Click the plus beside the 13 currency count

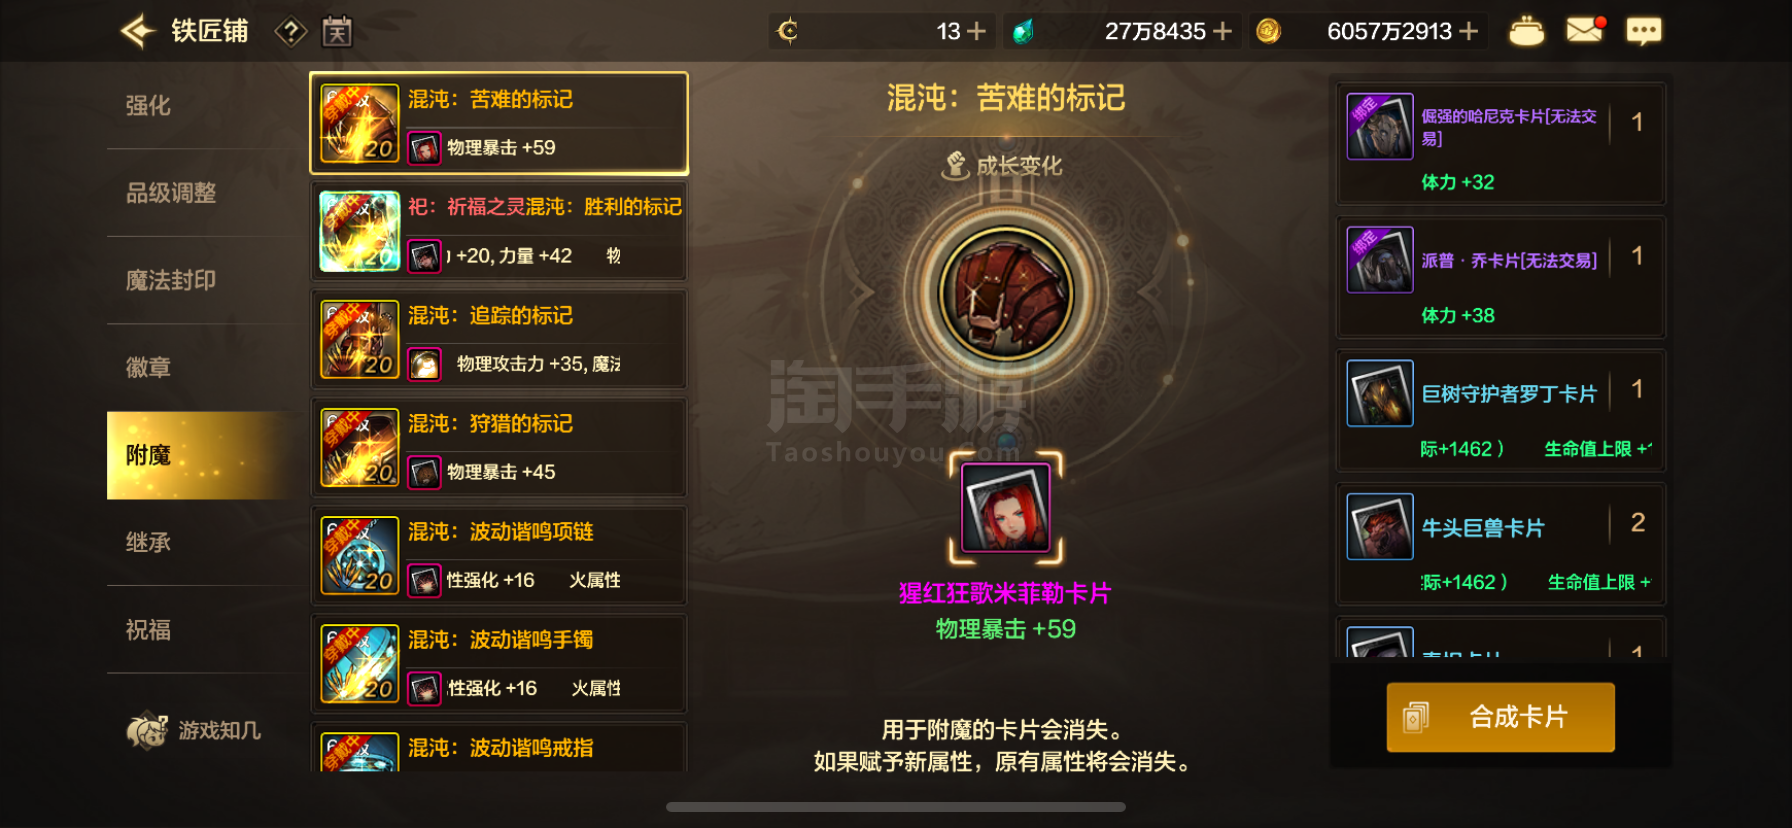(977, 32)
